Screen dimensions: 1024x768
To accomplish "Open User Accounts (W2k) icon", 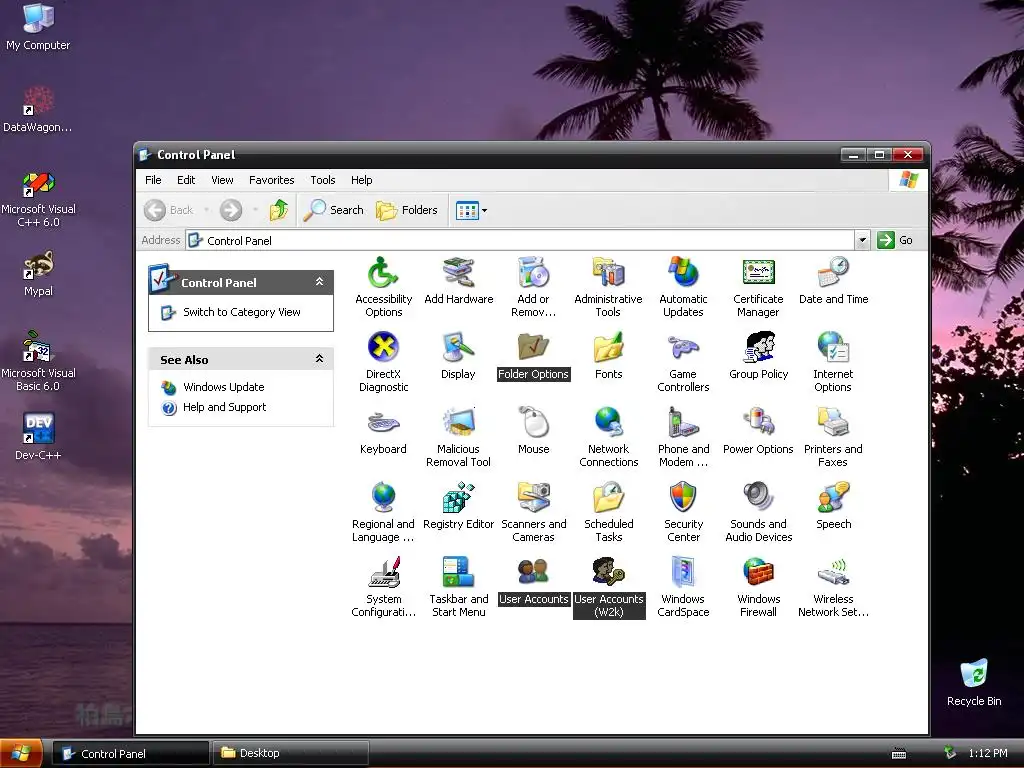I will tap(609, 587).
